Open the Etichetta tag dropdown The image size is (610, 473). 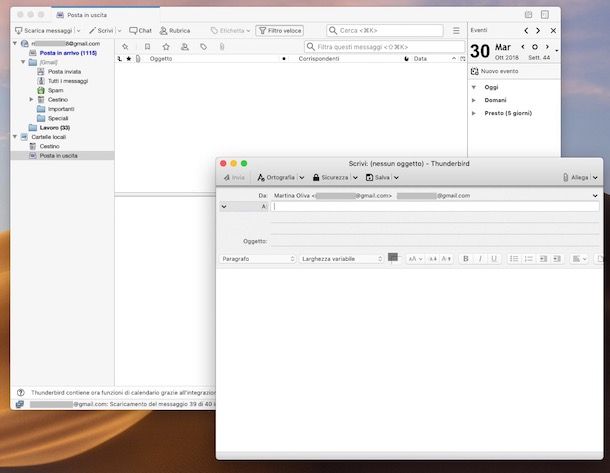(230, 30)
